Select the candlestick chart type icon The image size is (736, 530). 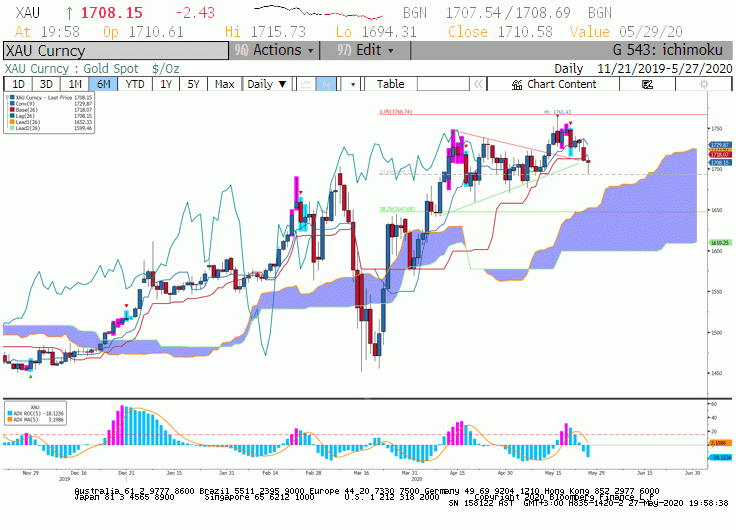(x=326, y=84)
